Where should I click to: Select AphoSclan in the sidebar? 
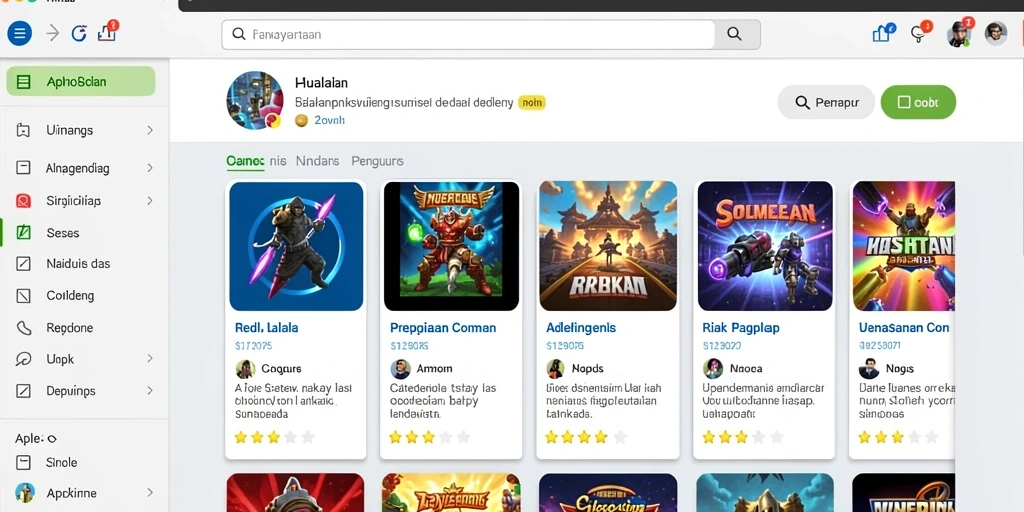pos(81,82)
